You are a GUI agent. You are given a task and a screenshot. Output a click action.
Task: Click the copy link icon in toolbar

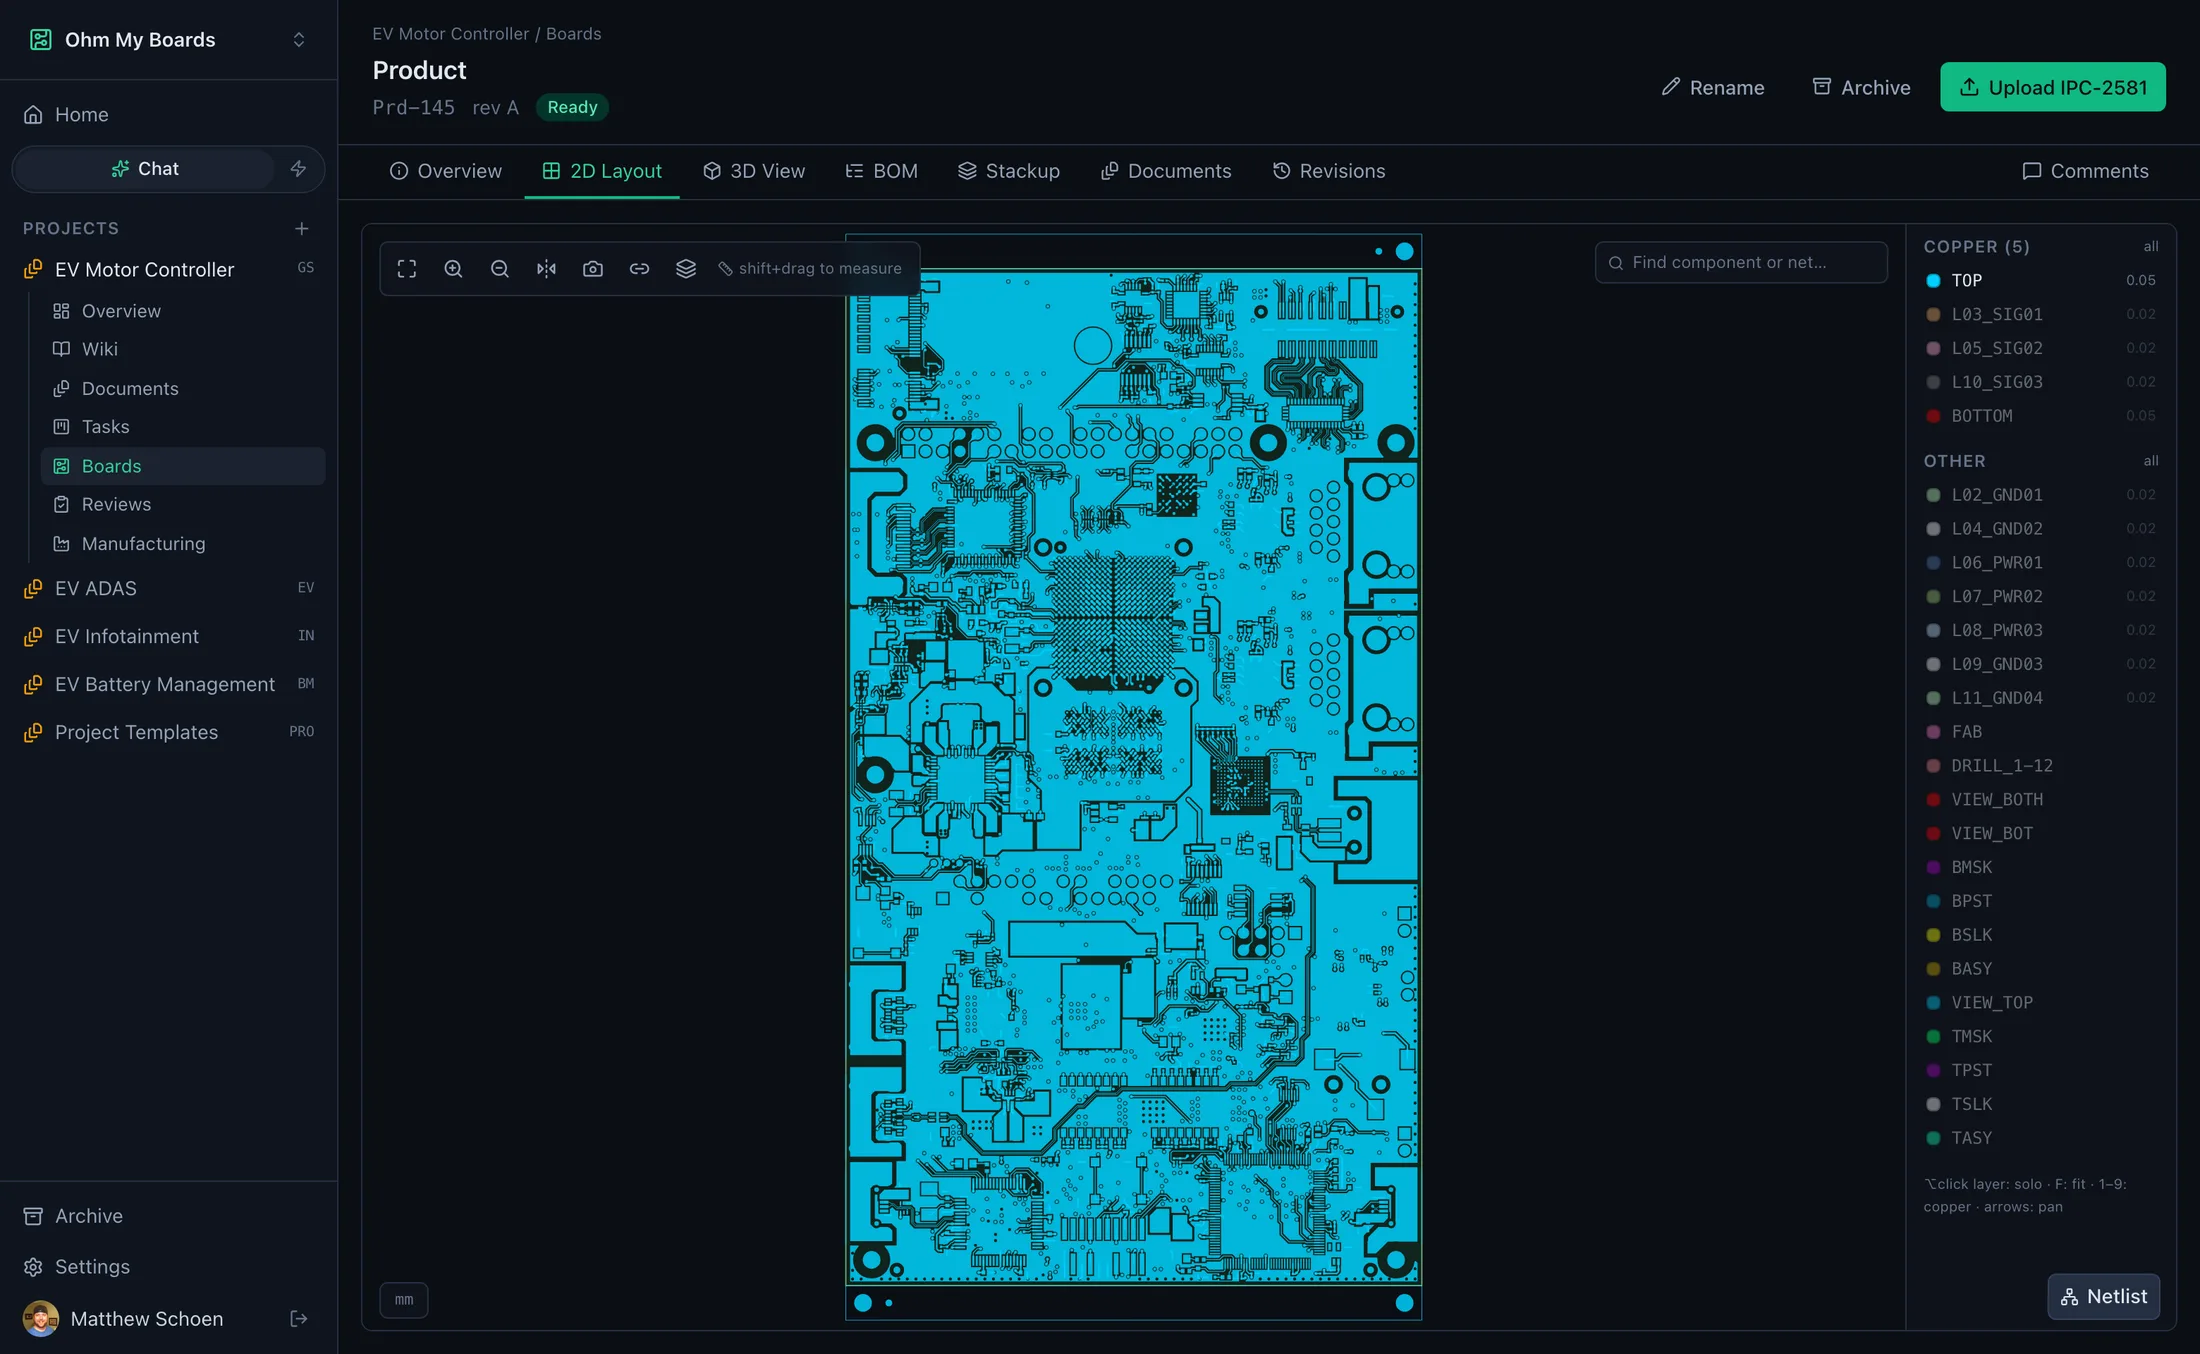[639, 269]
